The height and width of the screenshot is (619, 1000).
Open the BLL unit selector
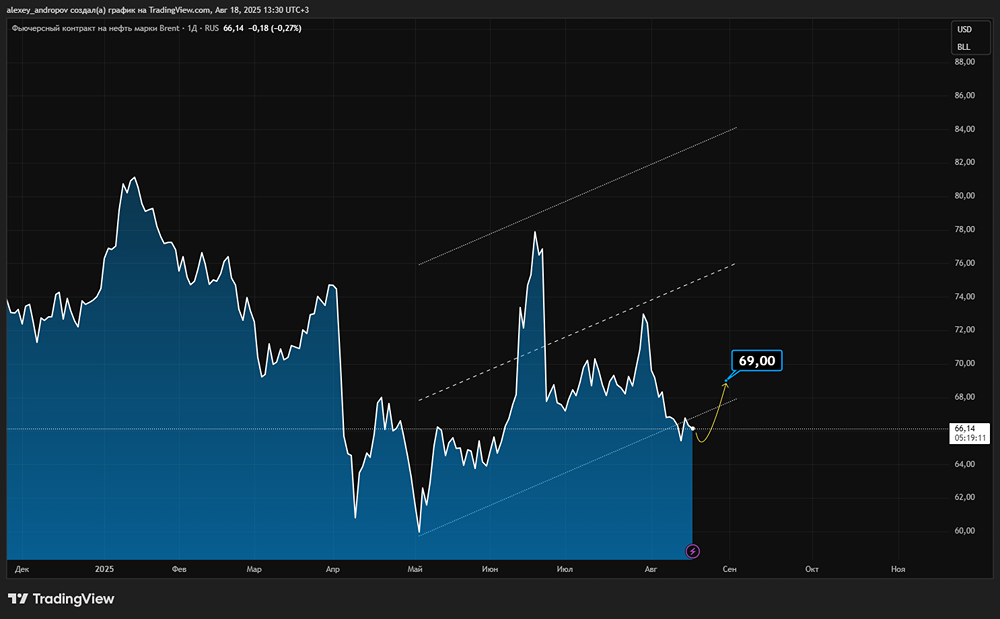964,47
